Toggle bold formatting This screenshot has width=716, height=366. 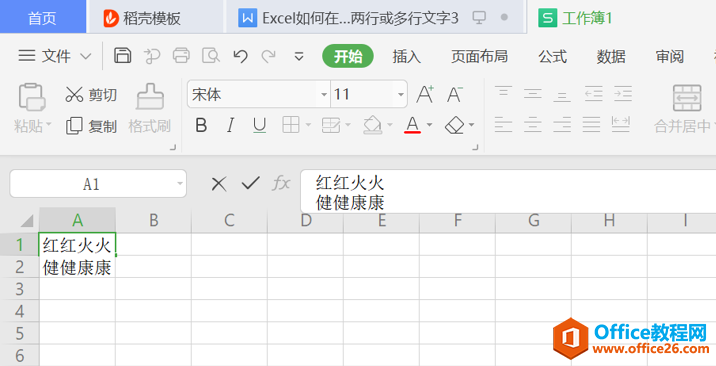pyautogui.click(x=201, y=125)
